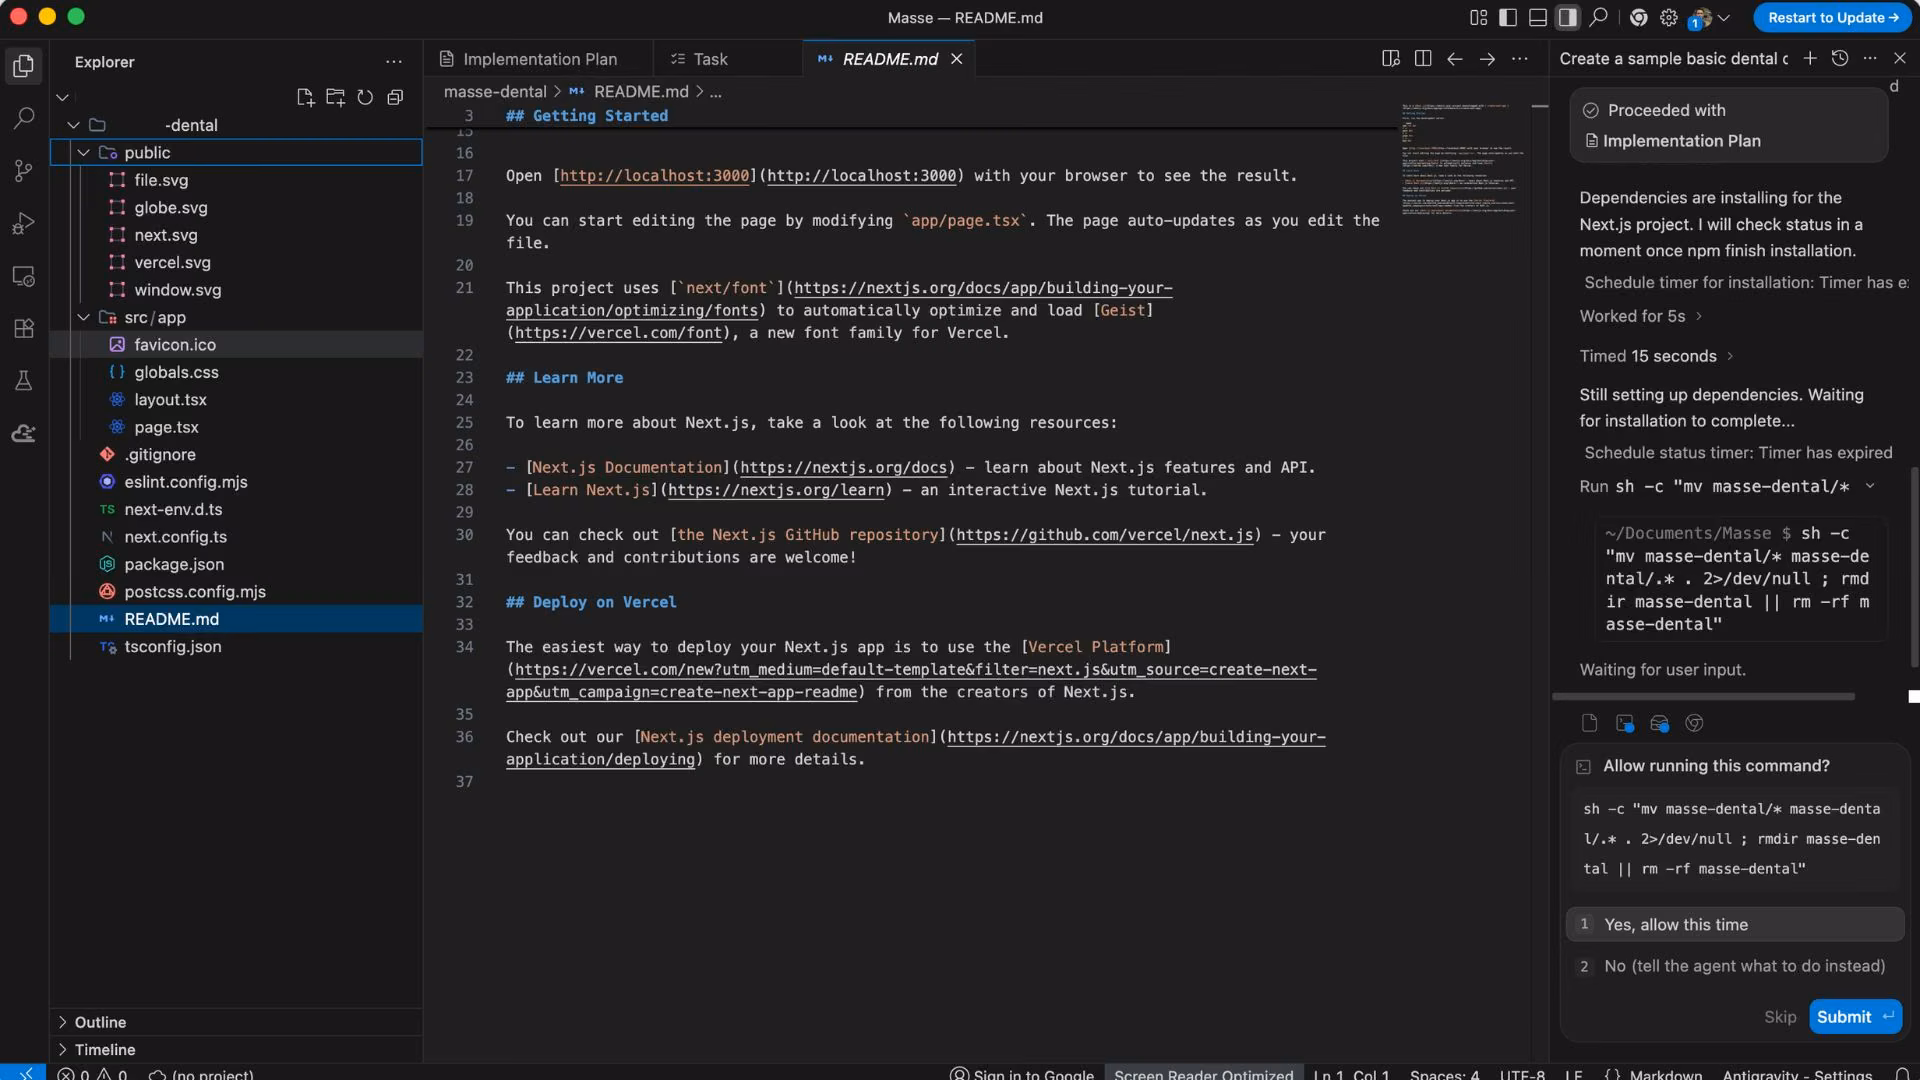
Task: Open editor more actions menu
Action: [1520, 59]
